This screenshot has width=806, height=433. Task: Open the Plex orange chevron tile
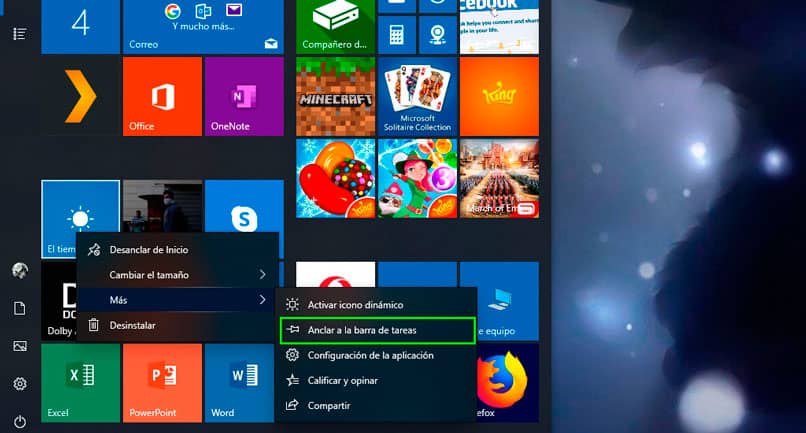[x=81, y=96]
